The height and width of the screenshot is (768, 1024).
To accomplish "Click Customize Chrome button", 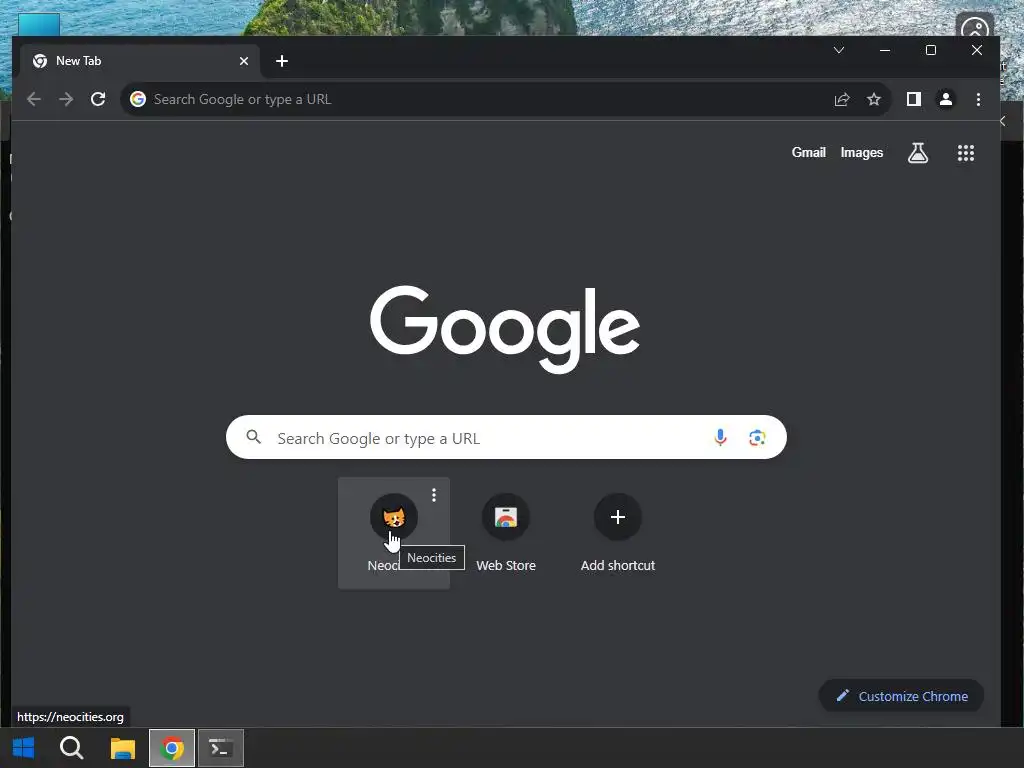I will [901, 696].
